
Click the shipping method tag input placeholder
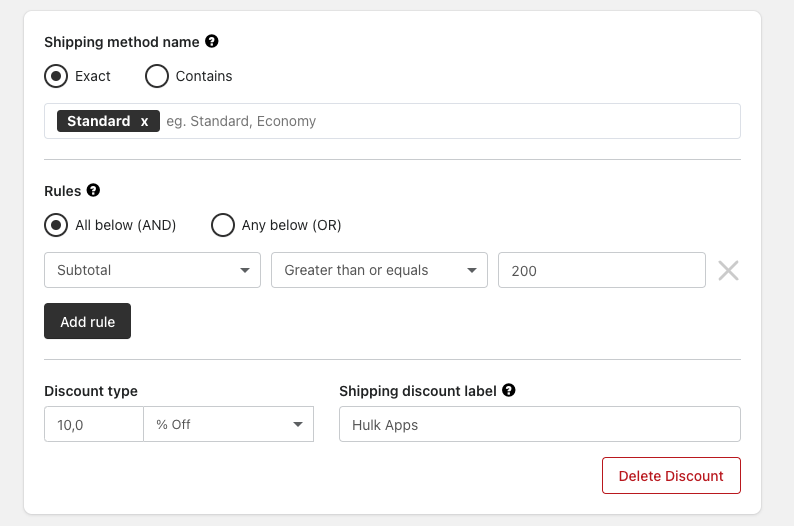[x=241, y=122]
